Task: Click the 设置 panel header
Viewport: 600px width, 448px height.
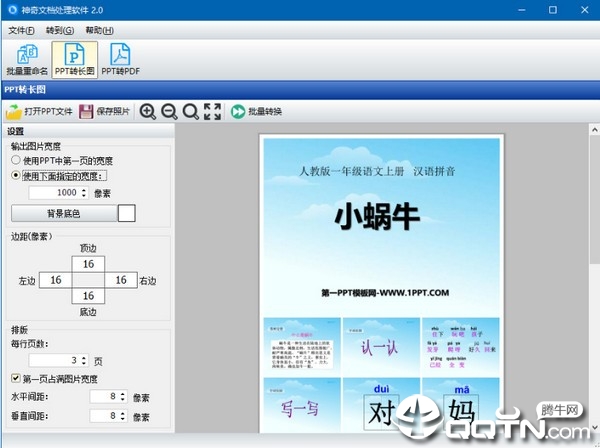Action: click(x=89, y=131)
